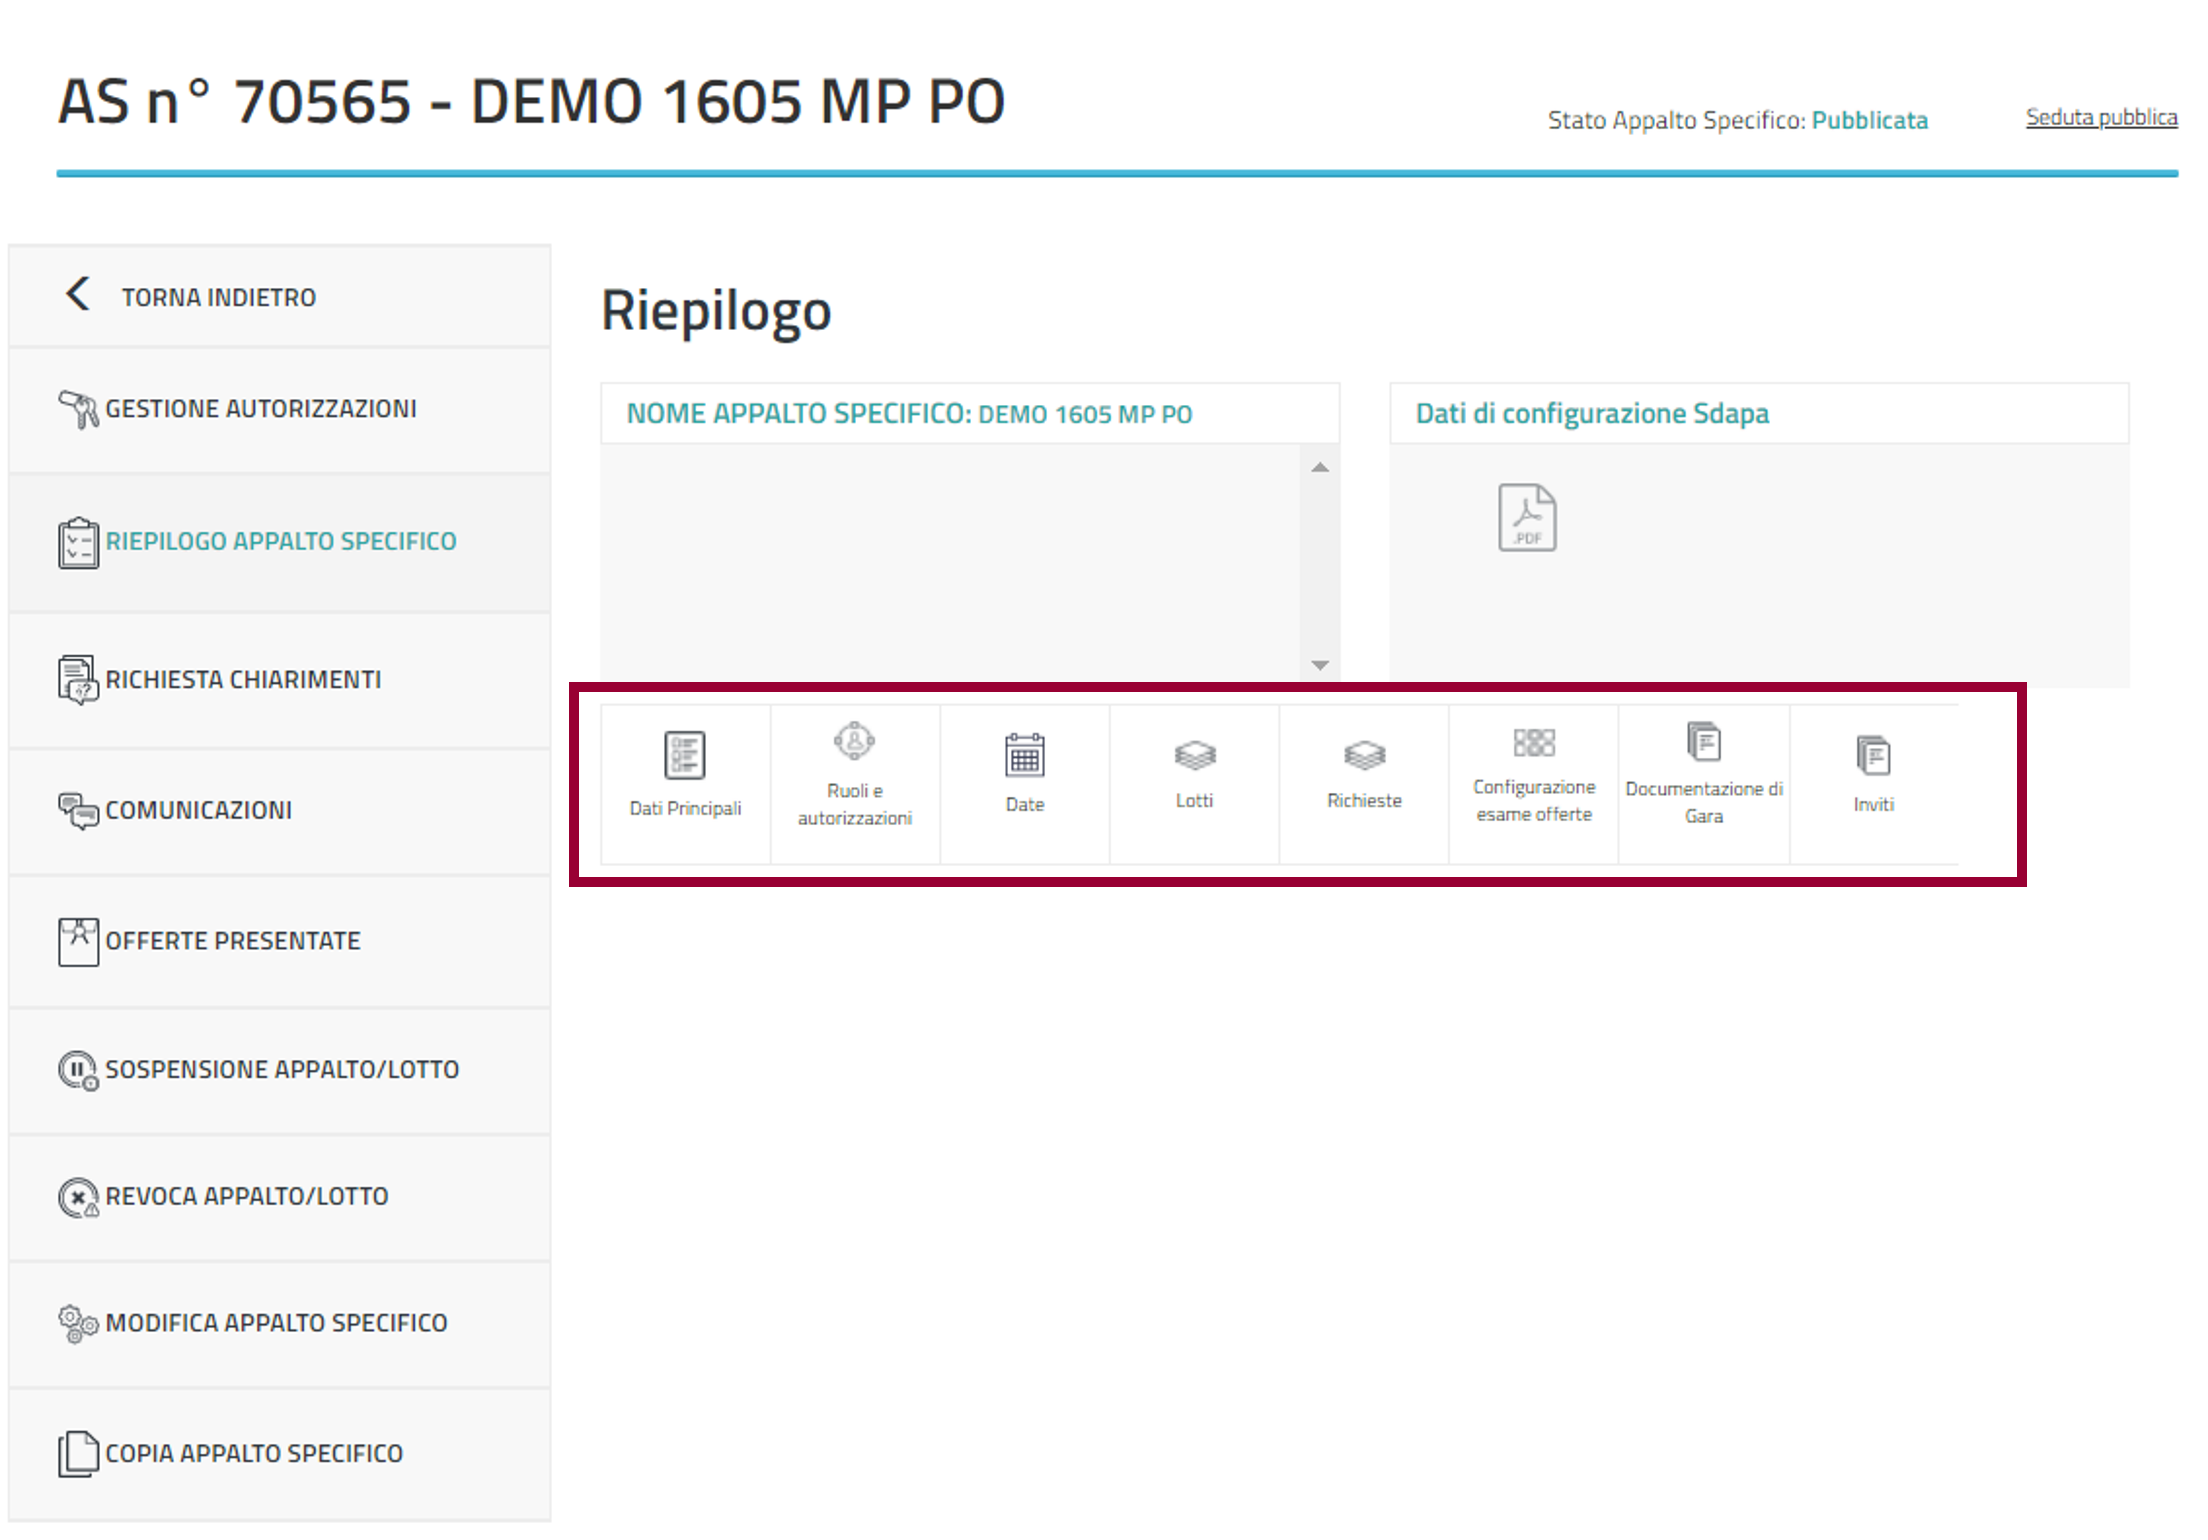Open Richiesta Chiarimenti menu item
This screenshot has width=2208, height=1540.
pos(243,680)
